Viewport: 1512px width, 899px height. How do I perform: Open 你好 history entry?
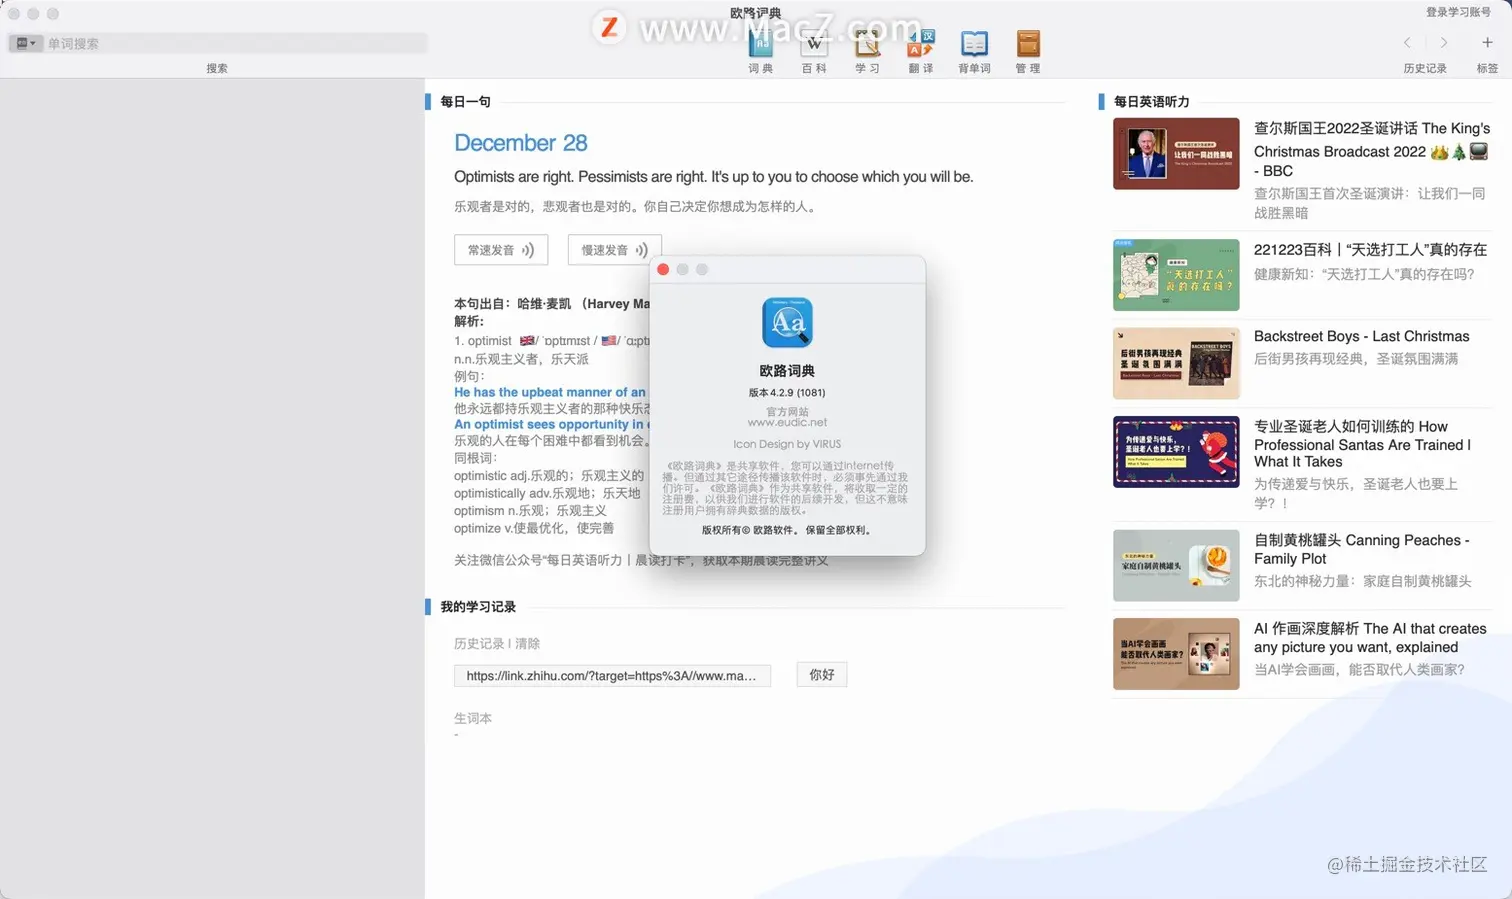822,675
